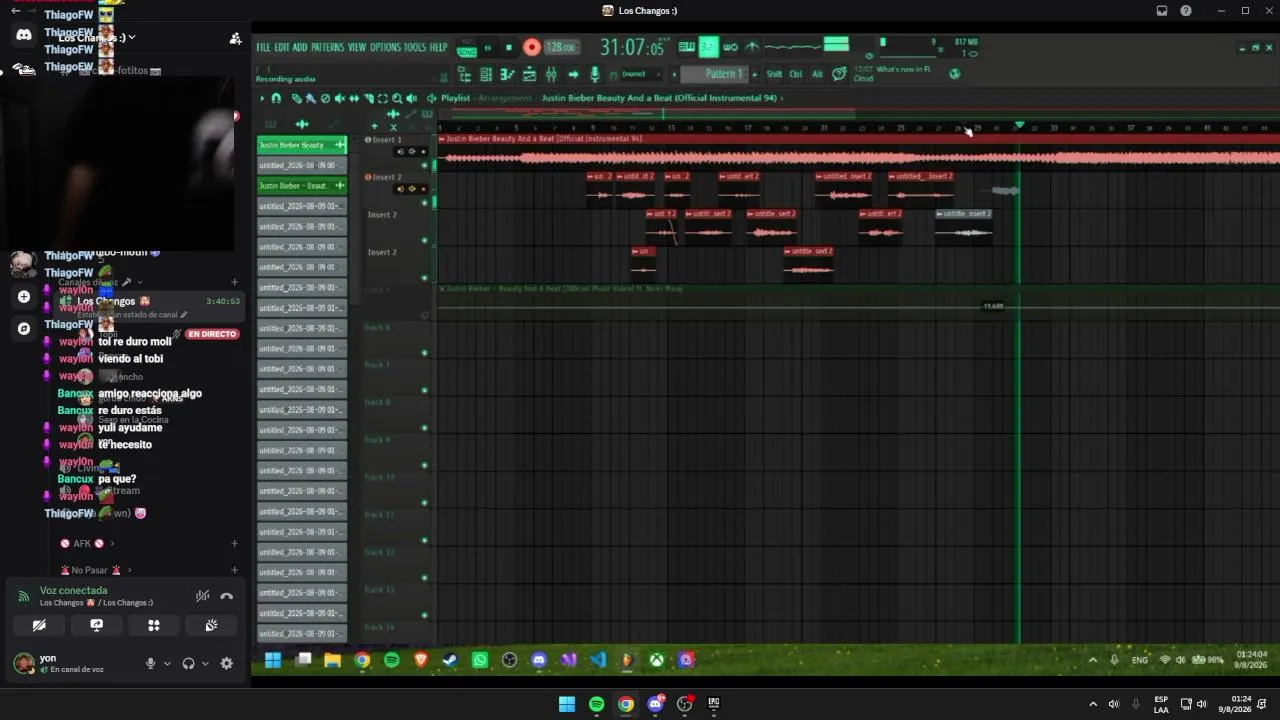Open the Piano roll icon
Image resolution: width=1280 pixels, height=720 pixels.
coord(507,74)
